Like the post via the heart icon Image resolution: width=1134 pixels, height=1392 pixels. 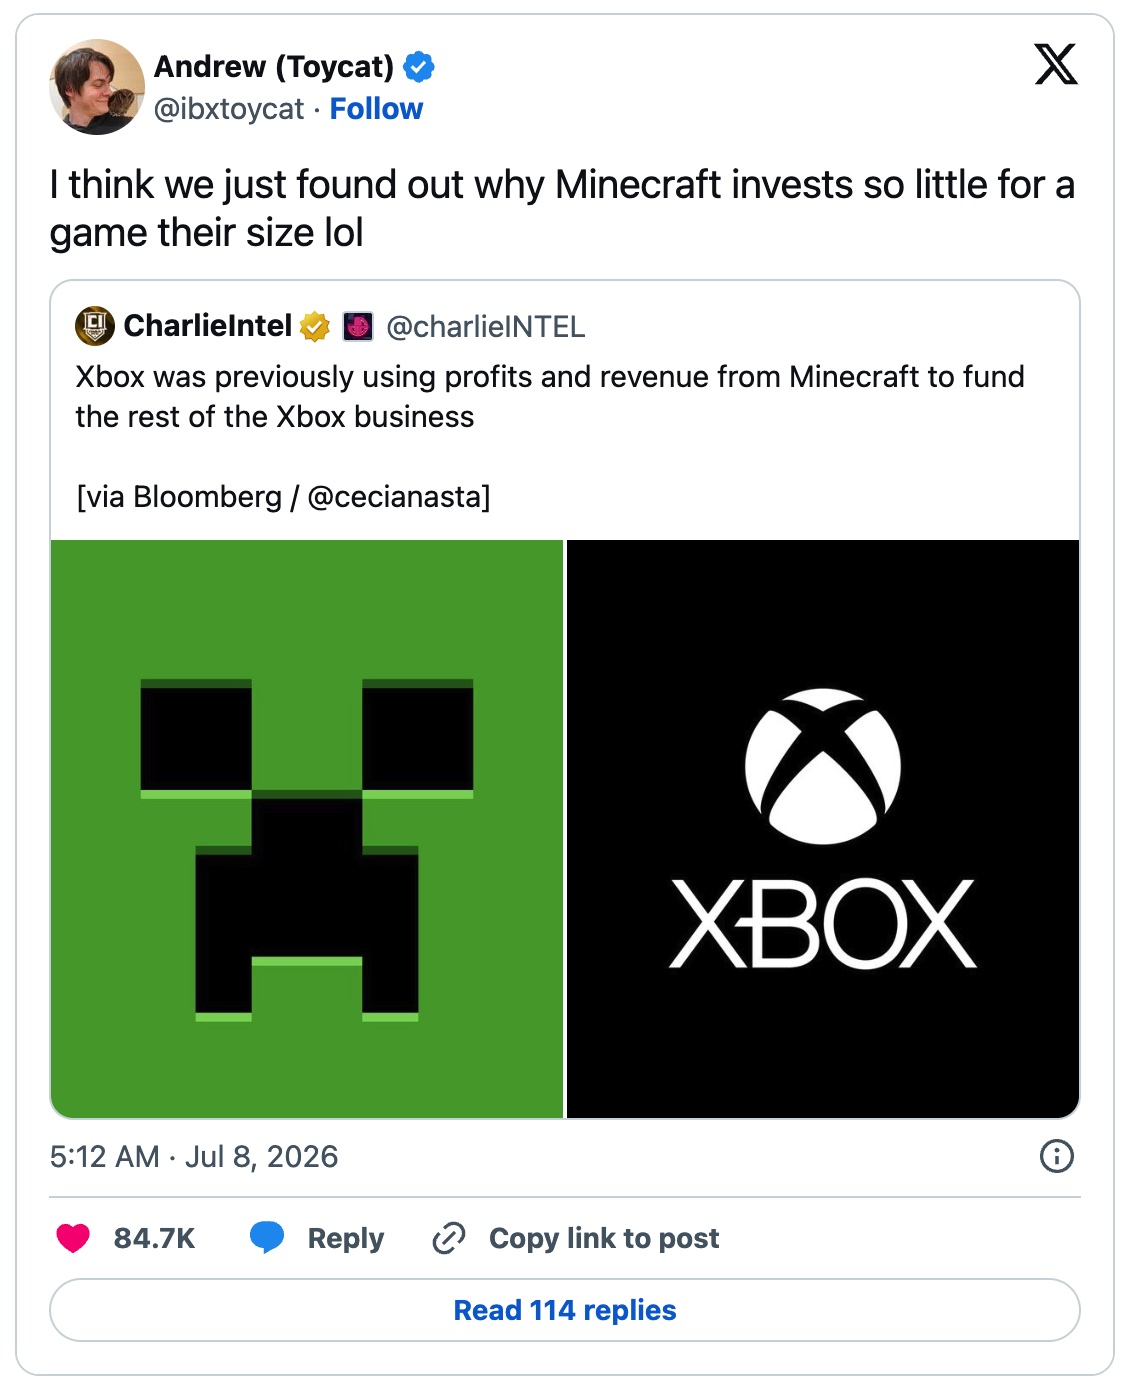tap(73, 1238)
